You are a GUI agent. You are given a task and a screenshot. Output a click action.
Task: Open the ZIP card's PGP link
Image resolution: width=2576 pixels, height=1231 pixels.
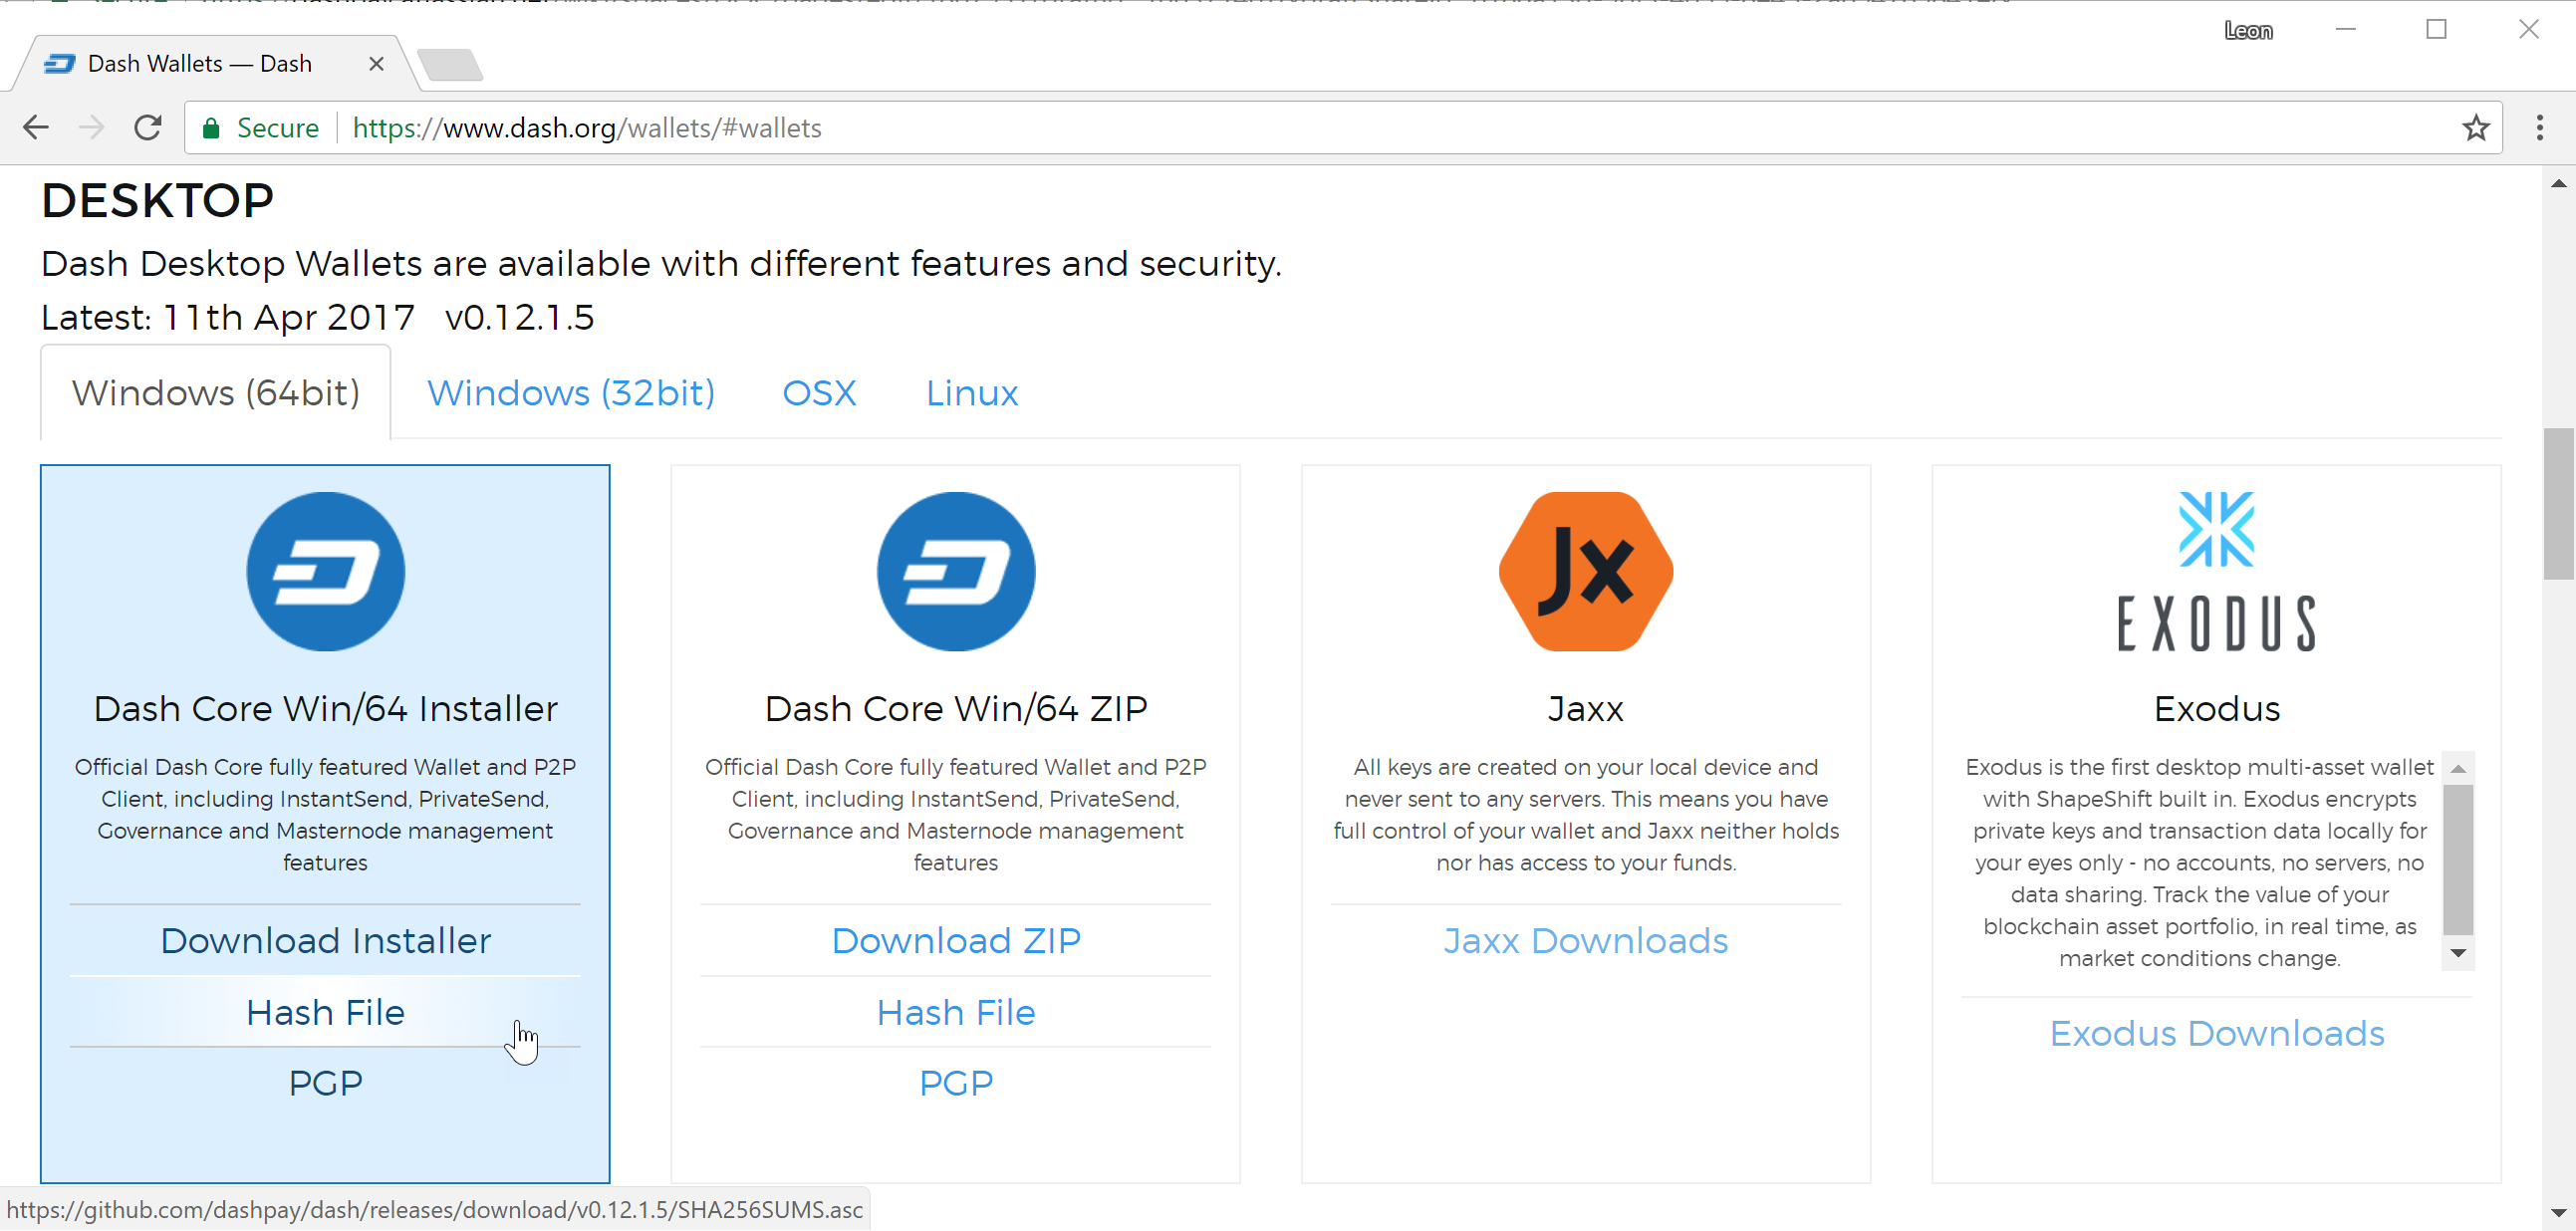(956, 1084)
